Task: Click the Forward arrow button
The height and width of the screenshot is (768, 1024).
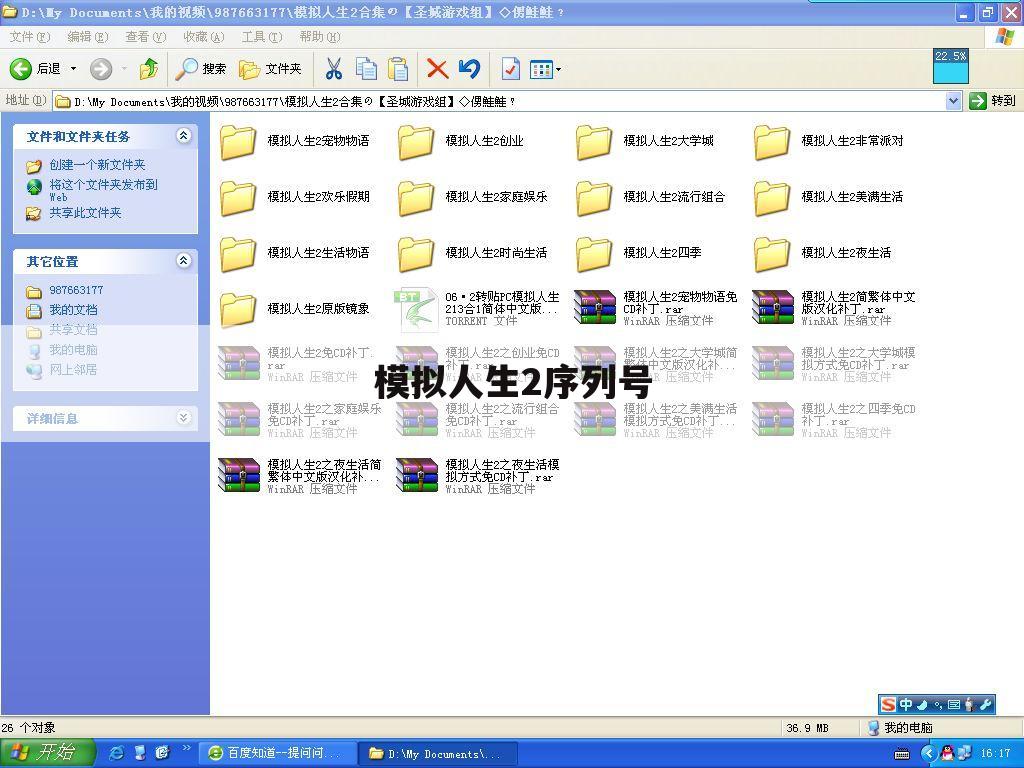Action: 101,69
